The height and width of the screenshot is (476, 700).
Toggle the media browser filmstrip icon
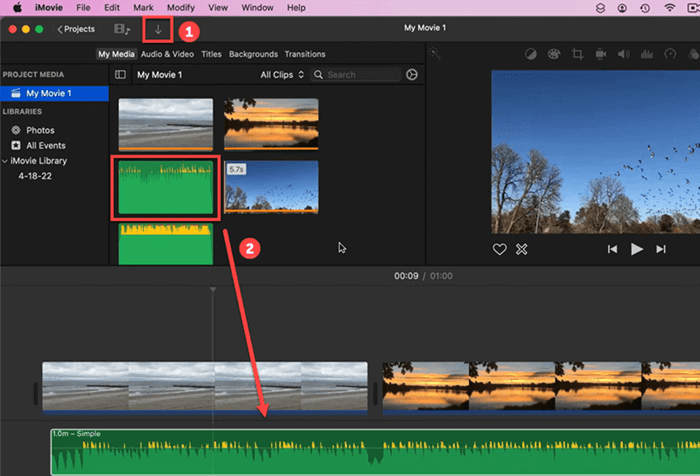click(x=122, y=29)
